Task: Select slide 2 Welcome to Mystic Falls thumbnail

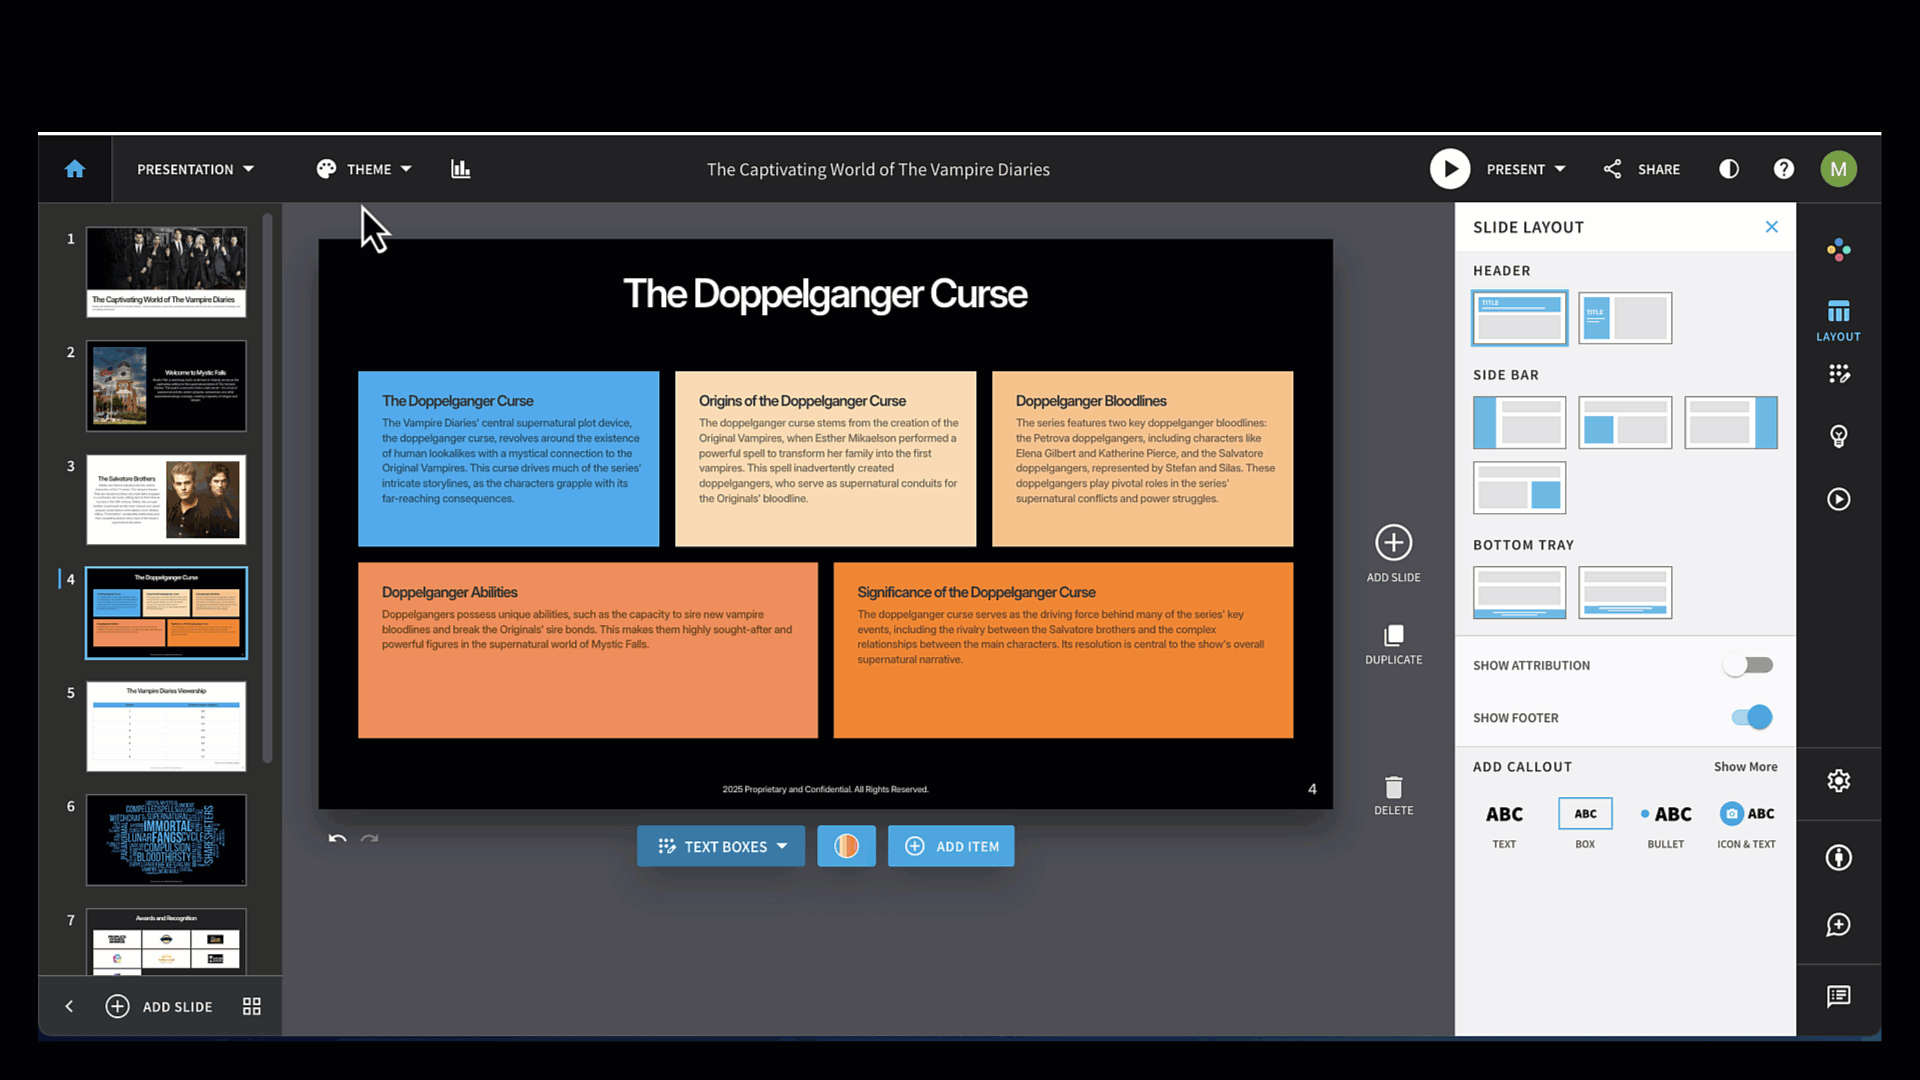Action: pyautogui.click(x=166, y=386)
